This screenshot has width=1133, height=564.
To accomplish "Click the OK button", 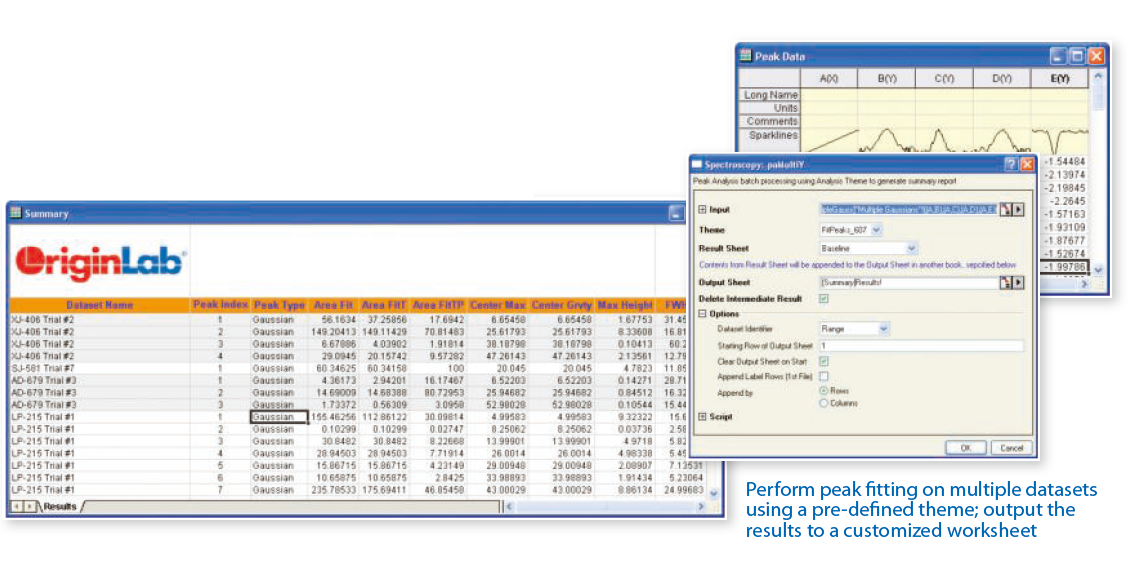I will 966,448.
